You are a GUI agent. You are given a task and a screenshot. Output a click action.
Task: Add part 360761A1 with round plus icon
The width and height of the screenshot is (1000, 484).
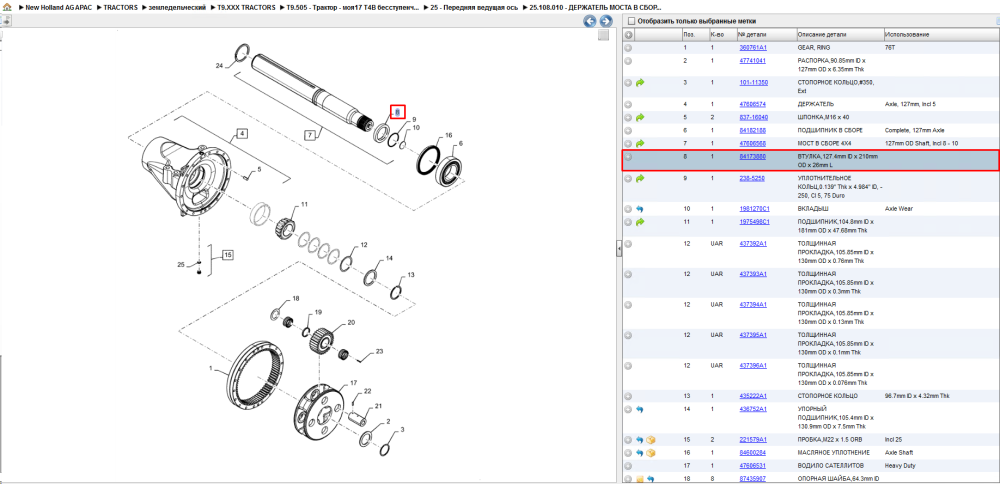628,48
